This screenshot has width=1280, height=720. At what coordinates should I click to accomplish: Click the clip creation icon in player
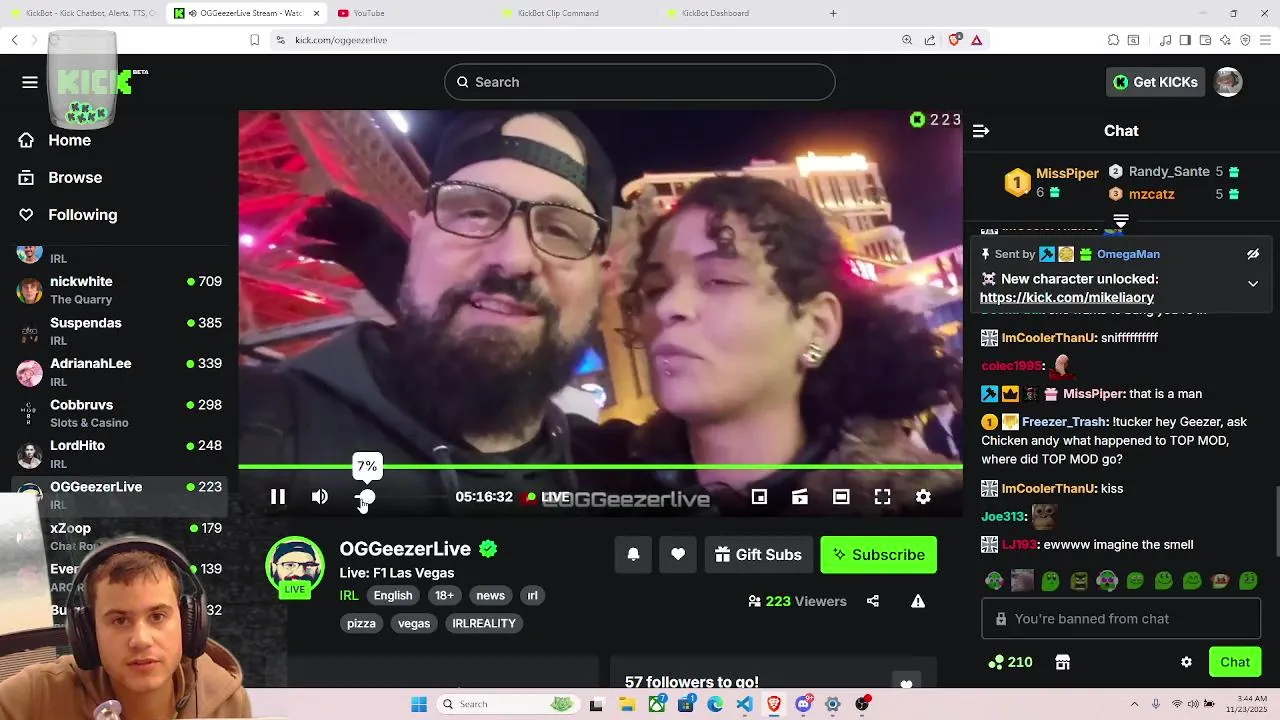tap(800, 497)
